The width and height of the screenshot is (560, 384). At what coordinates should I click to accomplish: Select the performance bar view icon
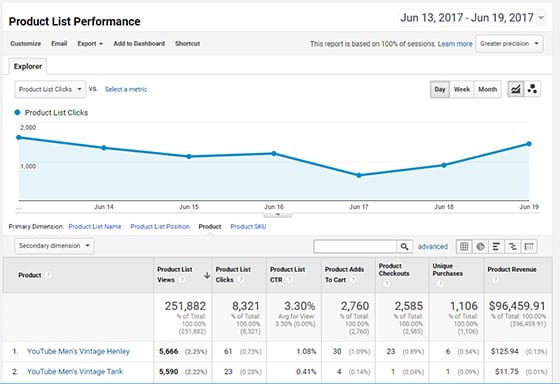point(496,246)
